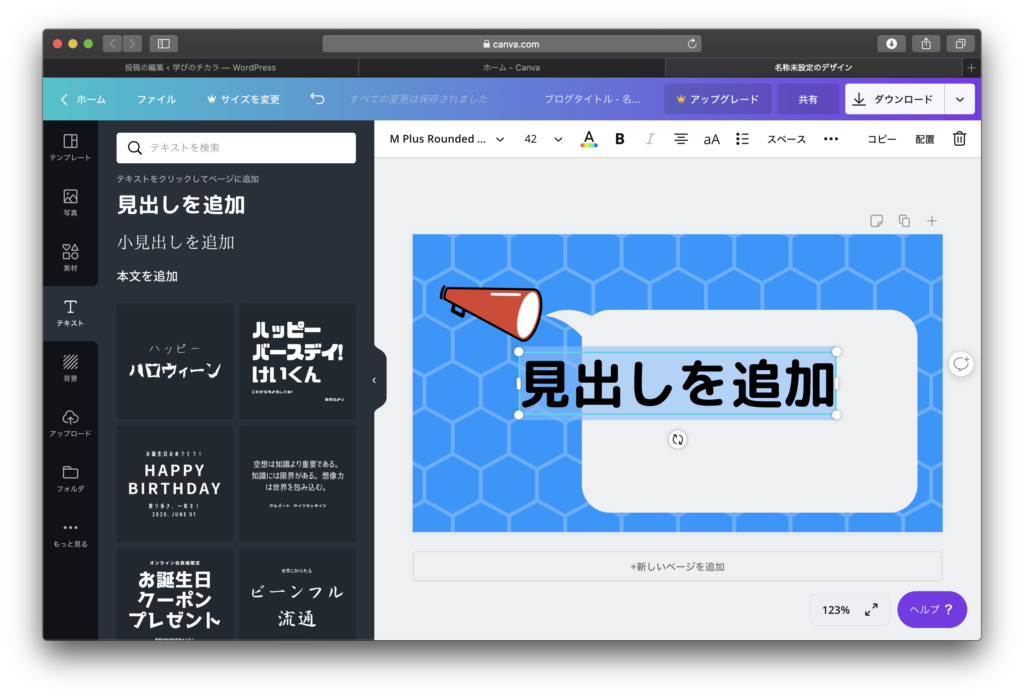Select the ハッピーバースデイ！けいくん text template
This screenshot has width=1024, height=697.
[298, 361]
